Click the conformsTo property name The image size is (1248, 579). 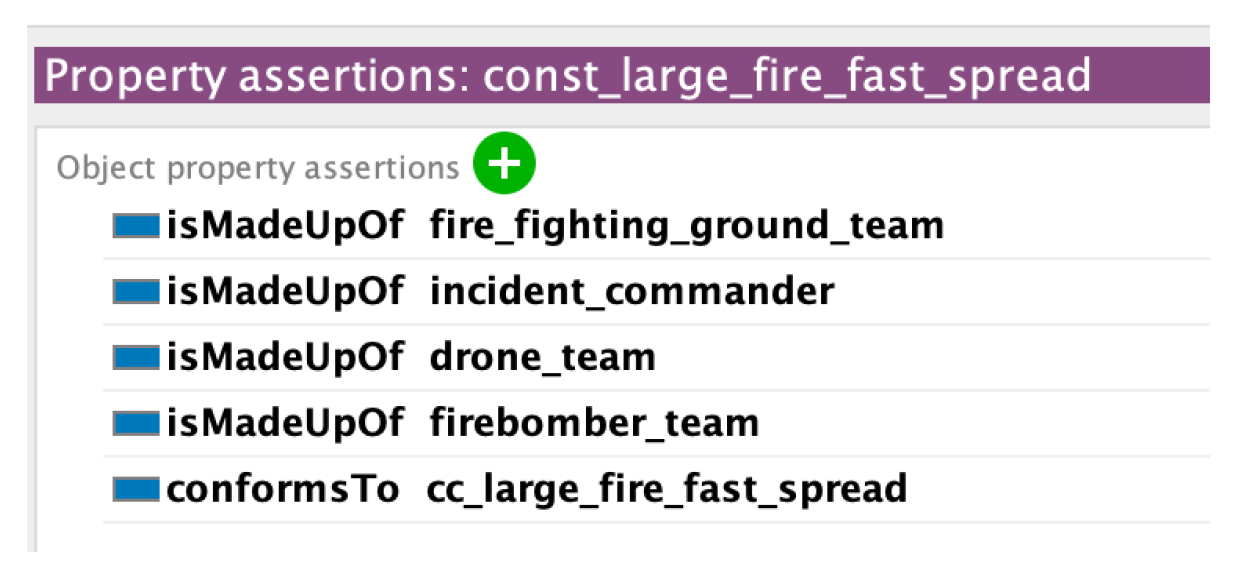[x=282, y=489]
